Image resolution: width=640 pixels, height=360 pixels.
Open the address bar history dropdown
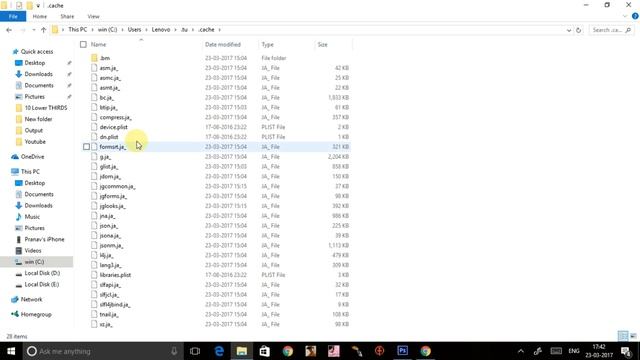(569, 30)
